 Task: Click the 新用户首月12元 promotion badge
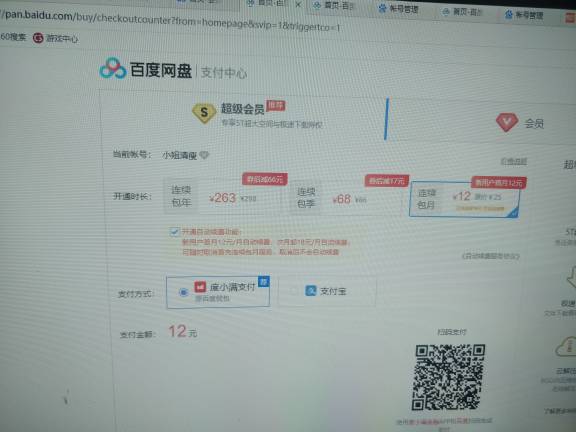click(x=499, y=183)
